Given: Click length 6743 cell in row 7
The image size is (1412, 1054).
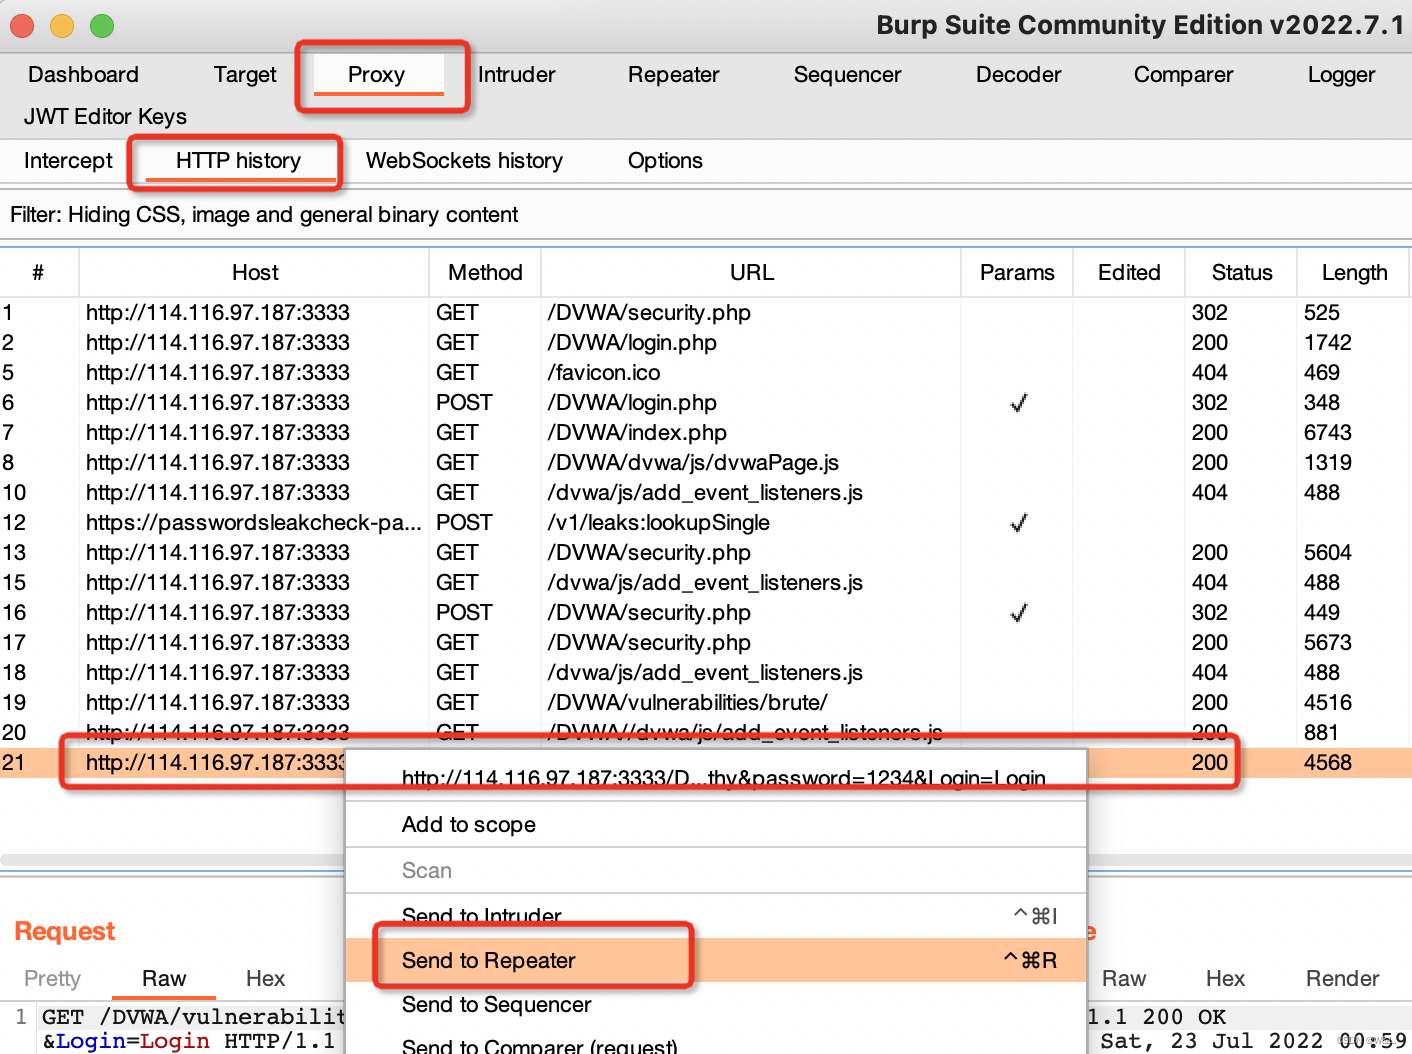Looking at the screenshot, I should click(1327, 433).
